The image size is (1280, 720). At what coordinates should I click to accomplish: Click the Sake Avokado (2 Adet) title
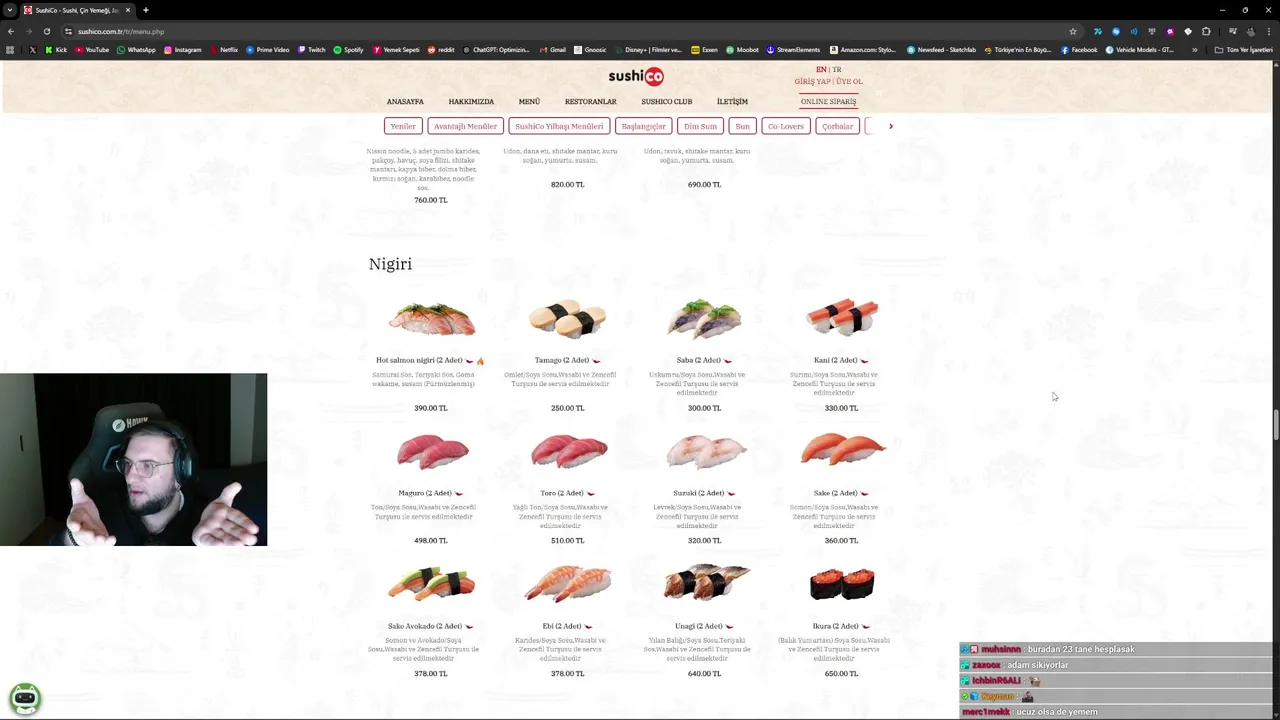[425, 626]
